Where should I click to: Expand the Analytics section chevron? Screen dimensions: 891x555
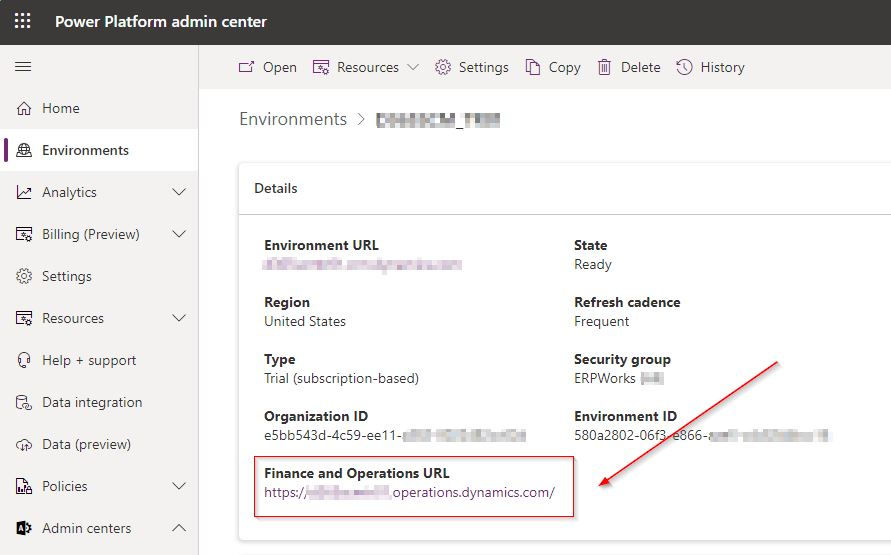pos(179,192)
